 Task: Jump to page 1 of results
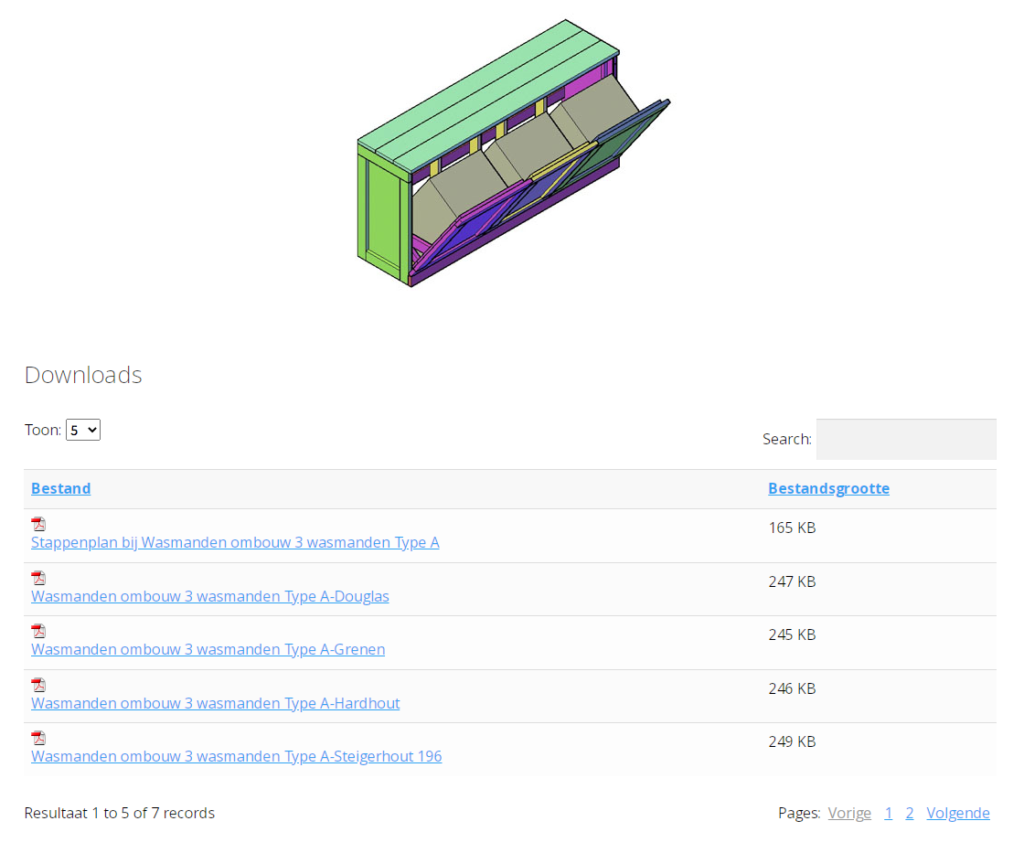888,813
